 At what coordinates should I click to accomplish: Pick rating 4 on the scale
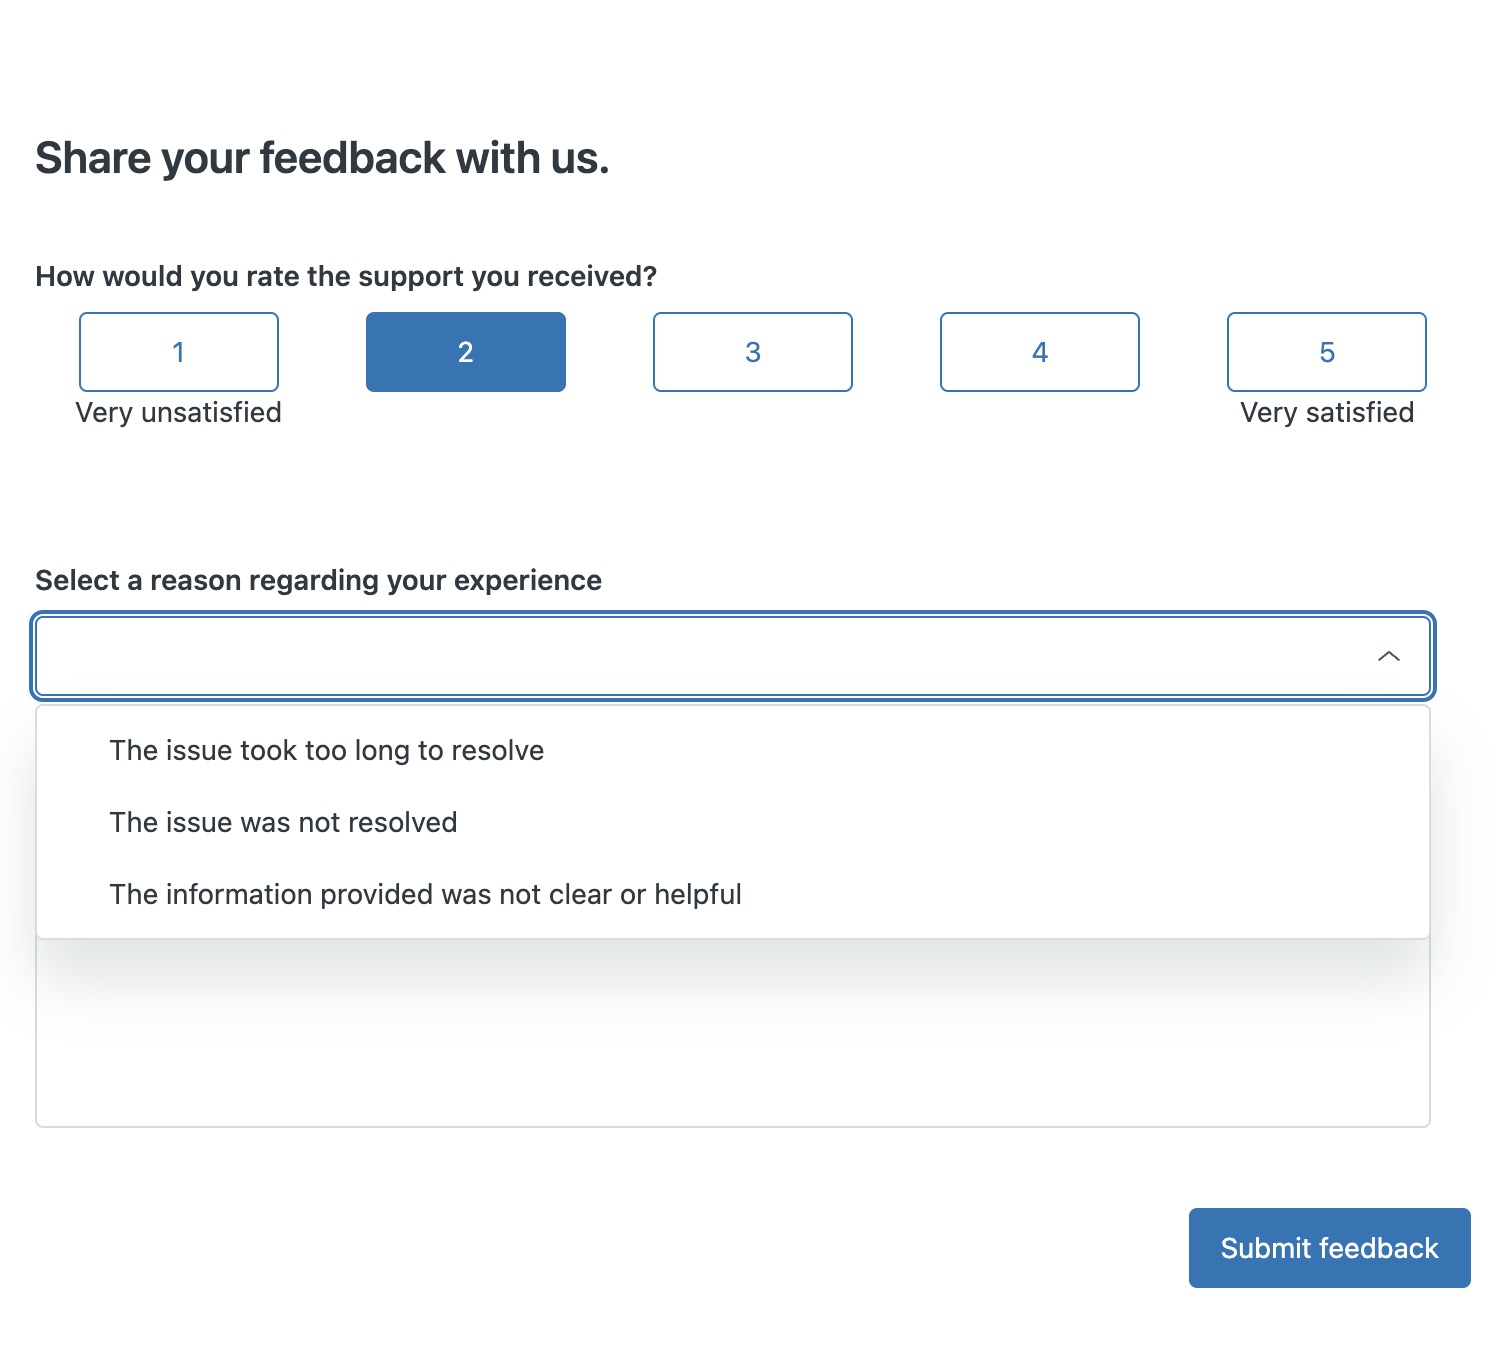click(x=1040, y=352)
